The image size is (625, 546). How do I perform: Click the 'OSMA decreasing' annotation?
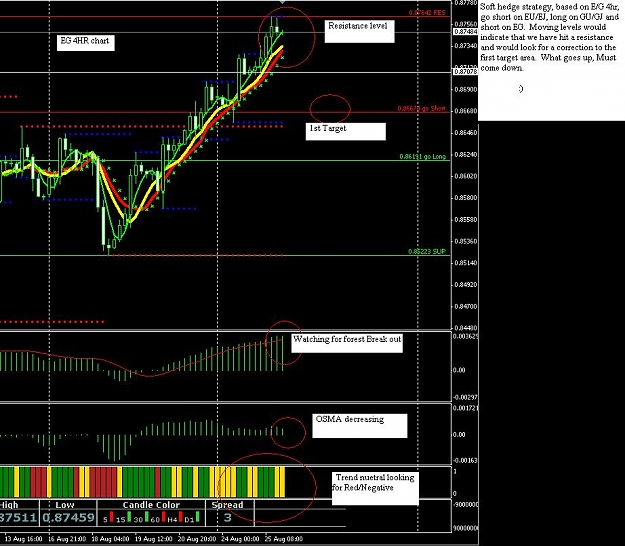click(x=360, y=426)
